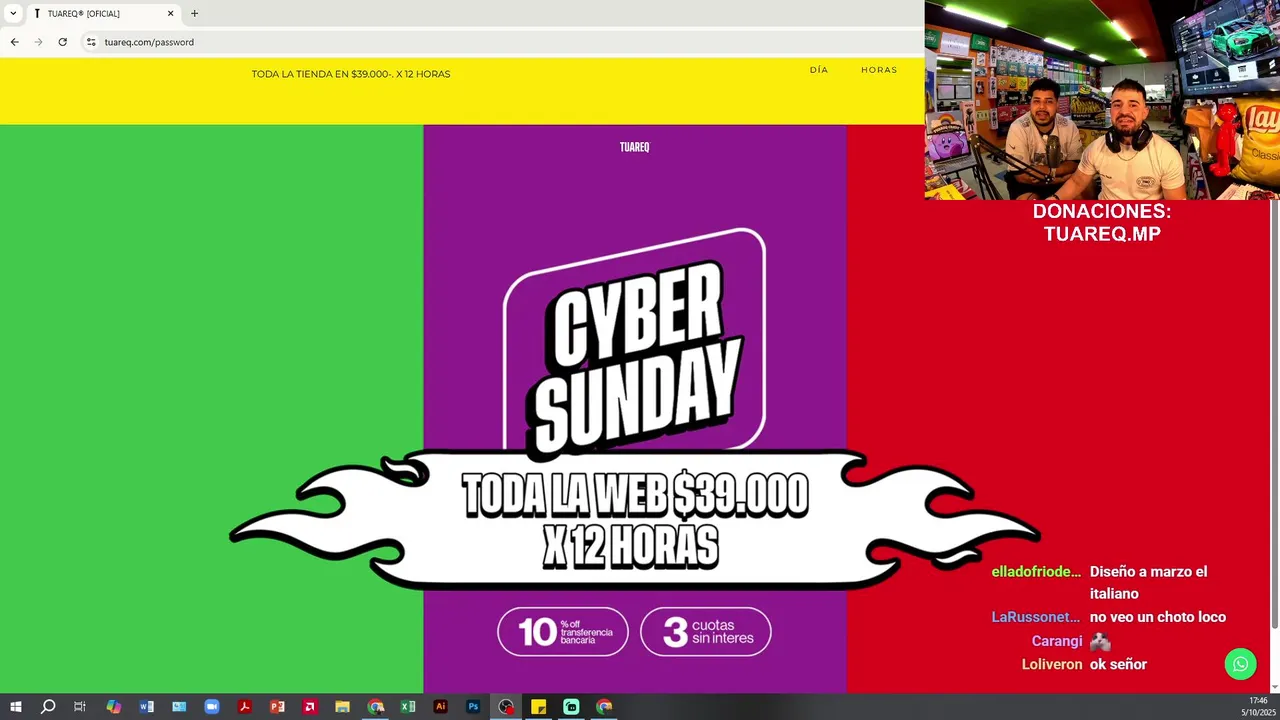This screenshot has width=1280, height=720.
Task: Click 'DONACIONES: TUAREQ.MP' overlay text
Action: point(1102,222)
